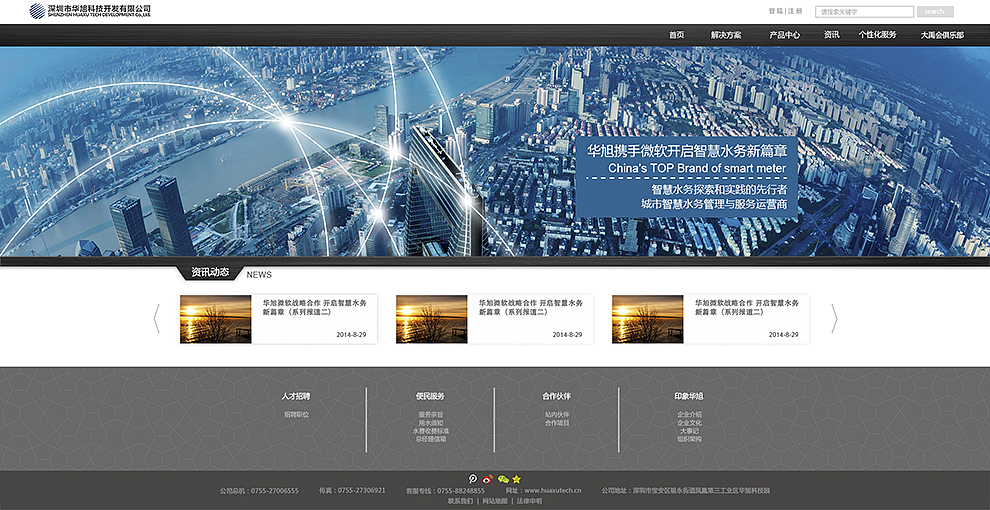Open 大事记 footer link
The width and height of the screenshot is (990, 510).
(x=689, y=431)
